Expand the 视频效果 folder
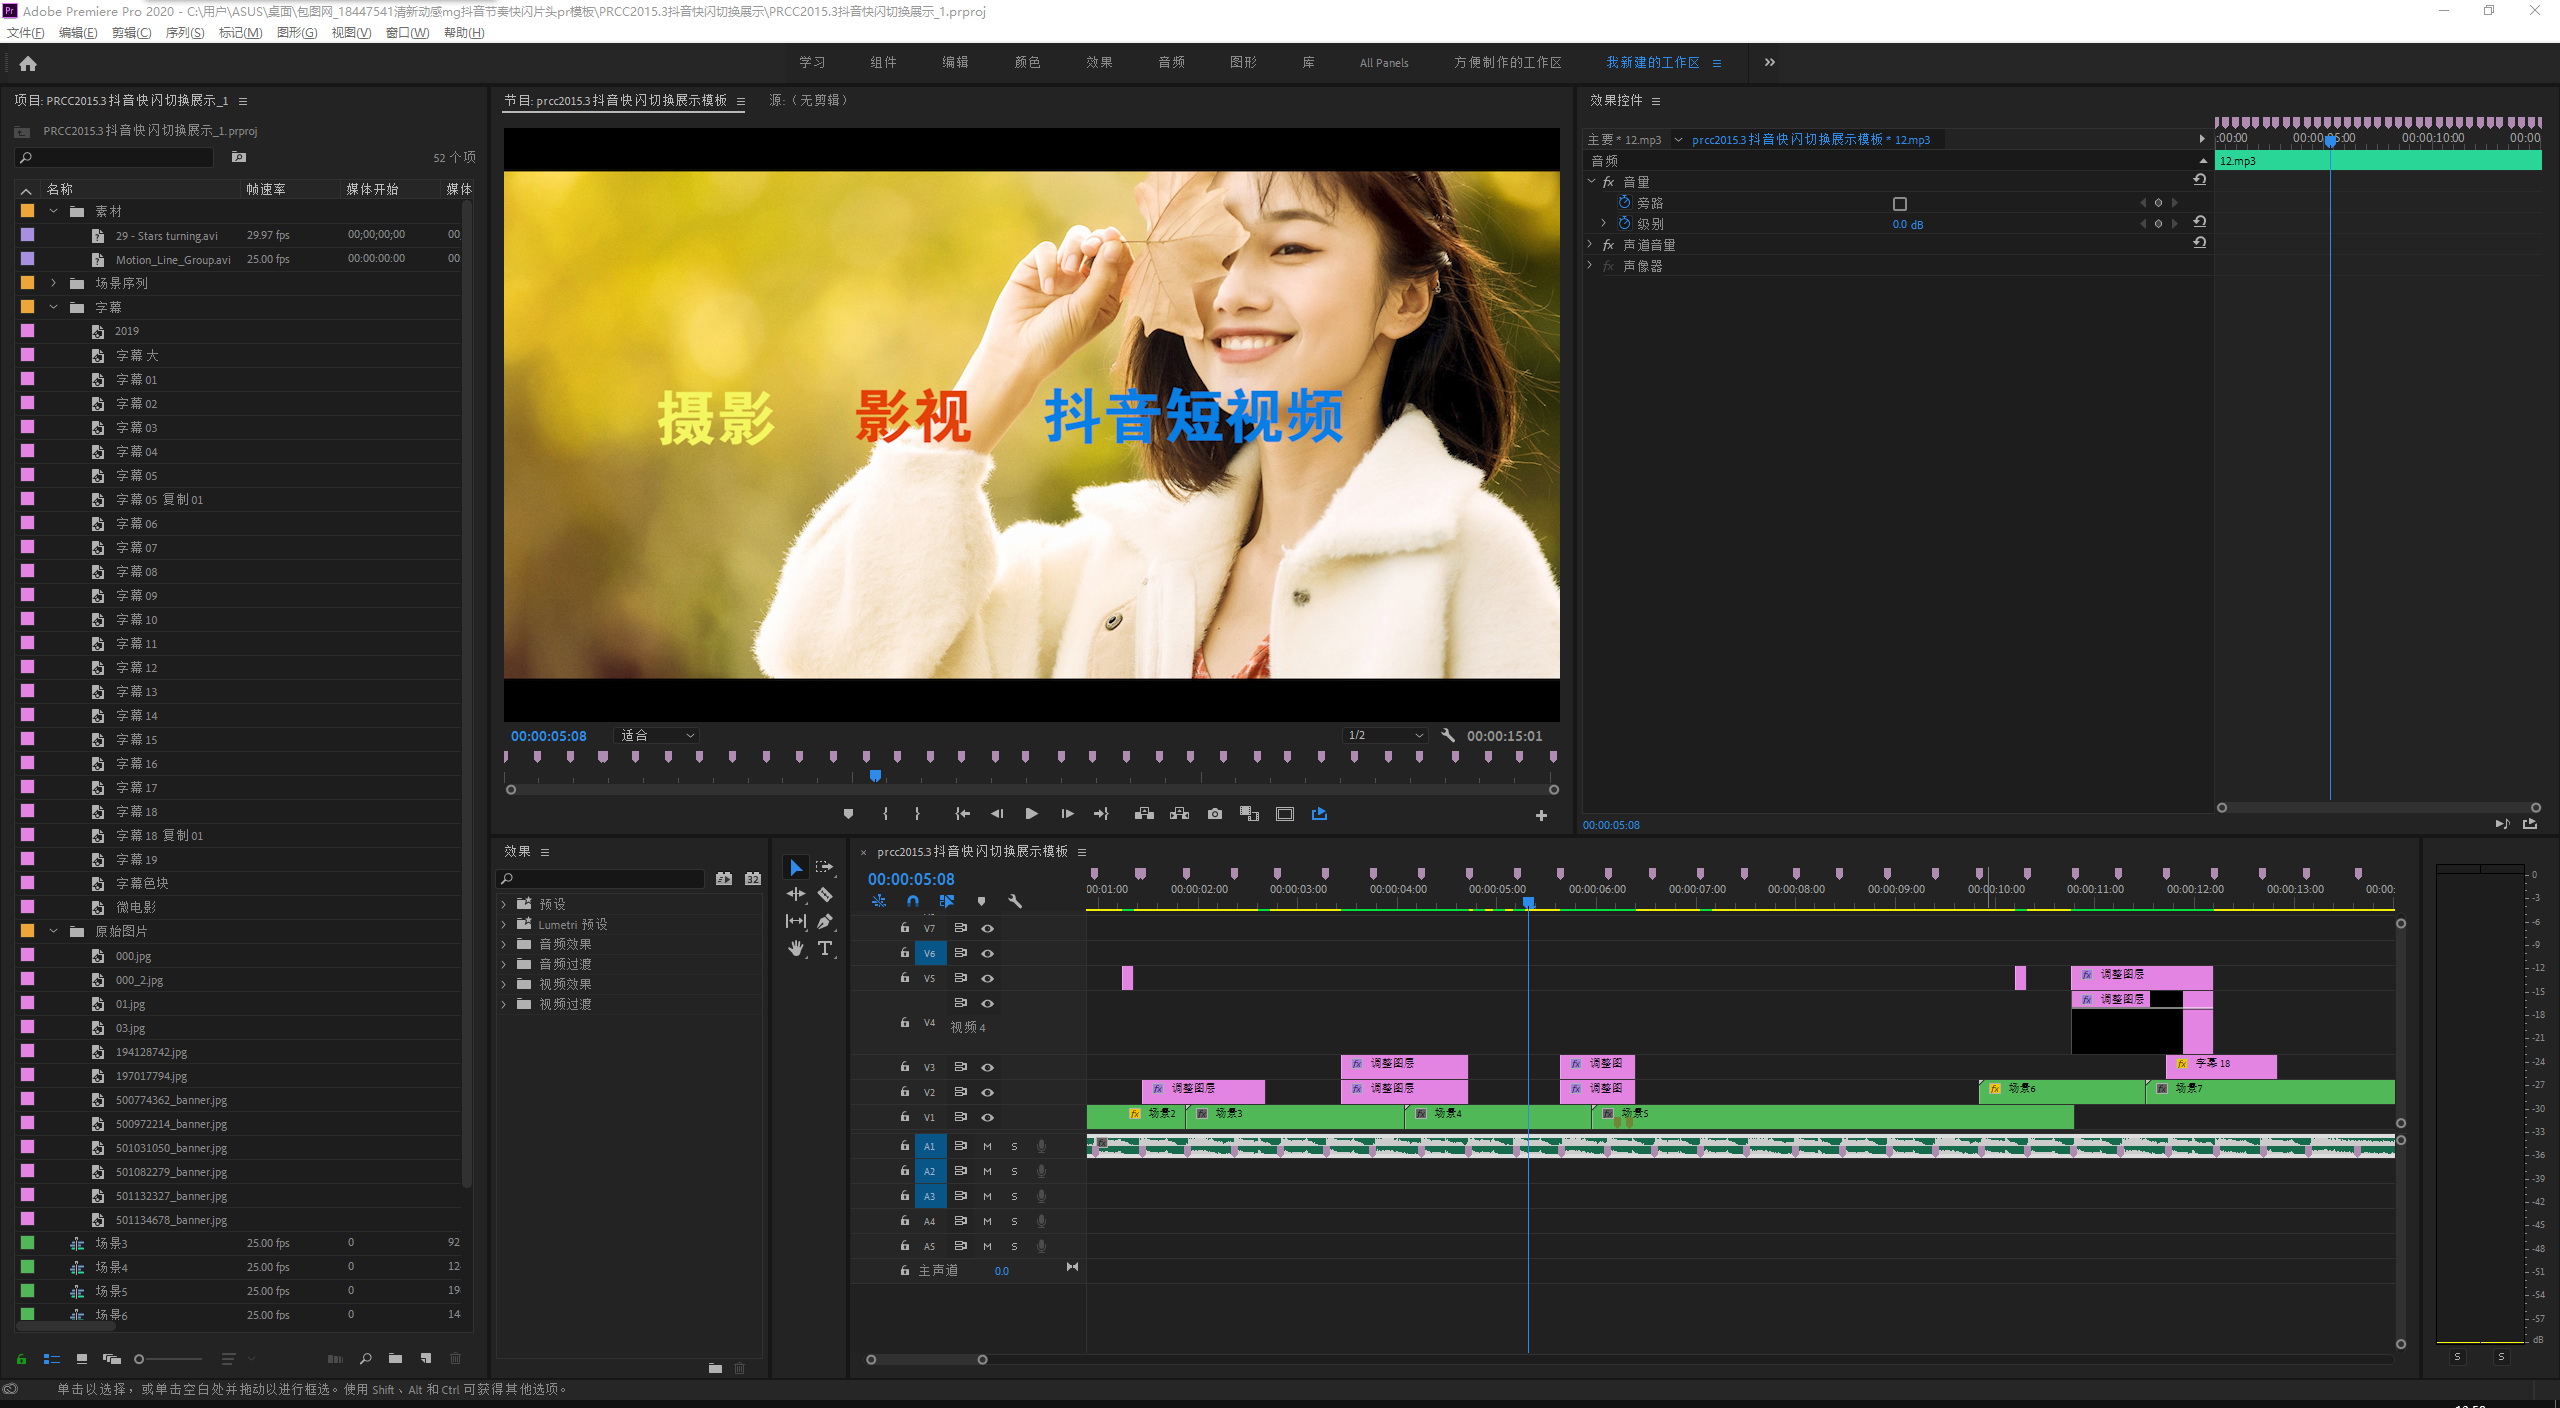Screen dimensions: 2560x1408 504,984
